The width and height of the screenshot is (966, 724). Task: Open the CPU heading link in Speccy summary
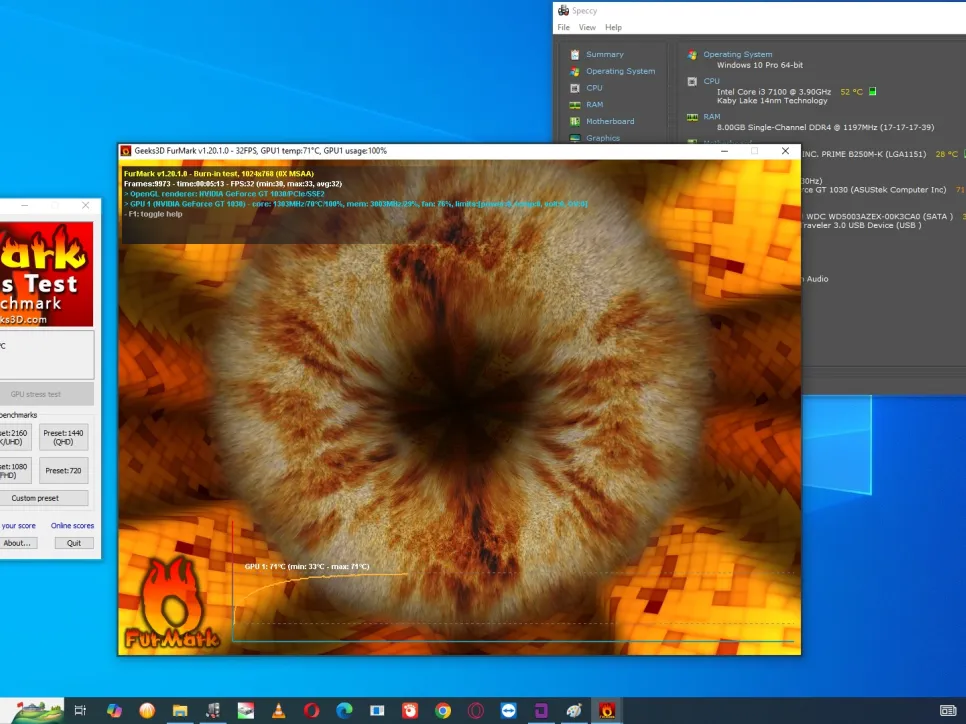[x=712, y=81]
